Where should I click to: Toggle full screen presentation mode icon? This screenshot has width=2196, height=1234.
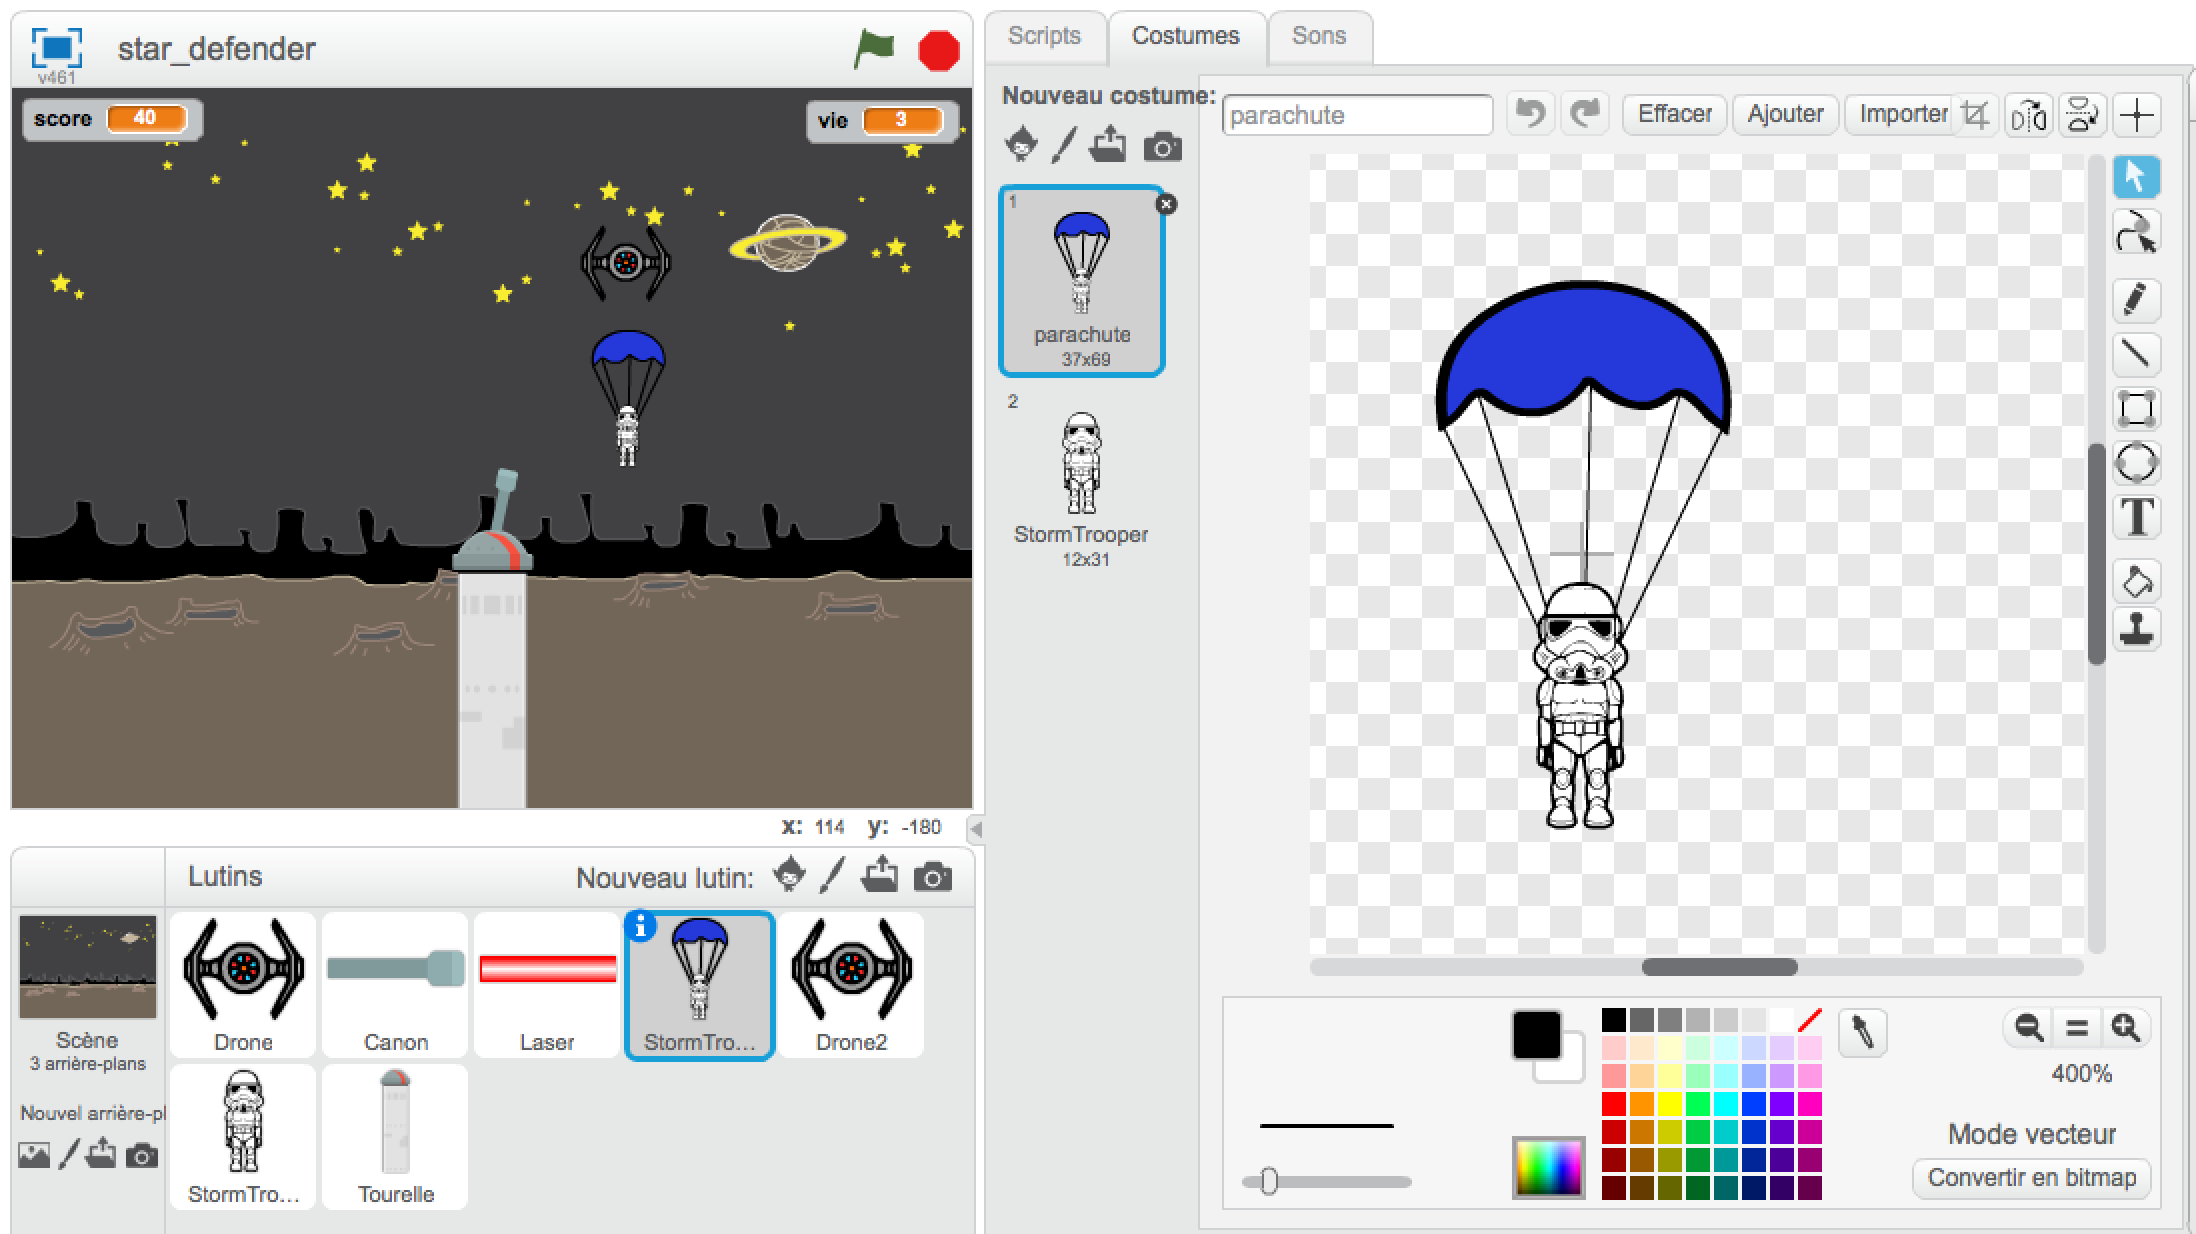pyautogui.click(x=57, y=48)
